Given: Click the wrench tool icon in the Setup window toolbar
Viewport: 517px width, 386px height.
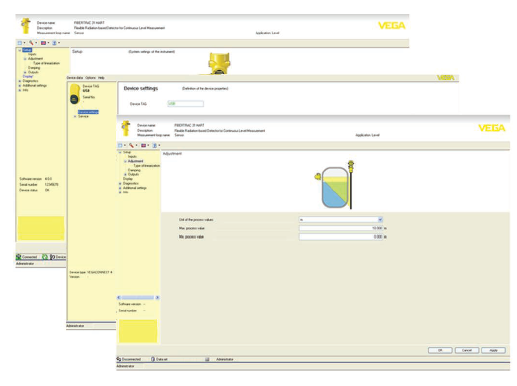Looking at the screenshot, I should tap(31, 43).
